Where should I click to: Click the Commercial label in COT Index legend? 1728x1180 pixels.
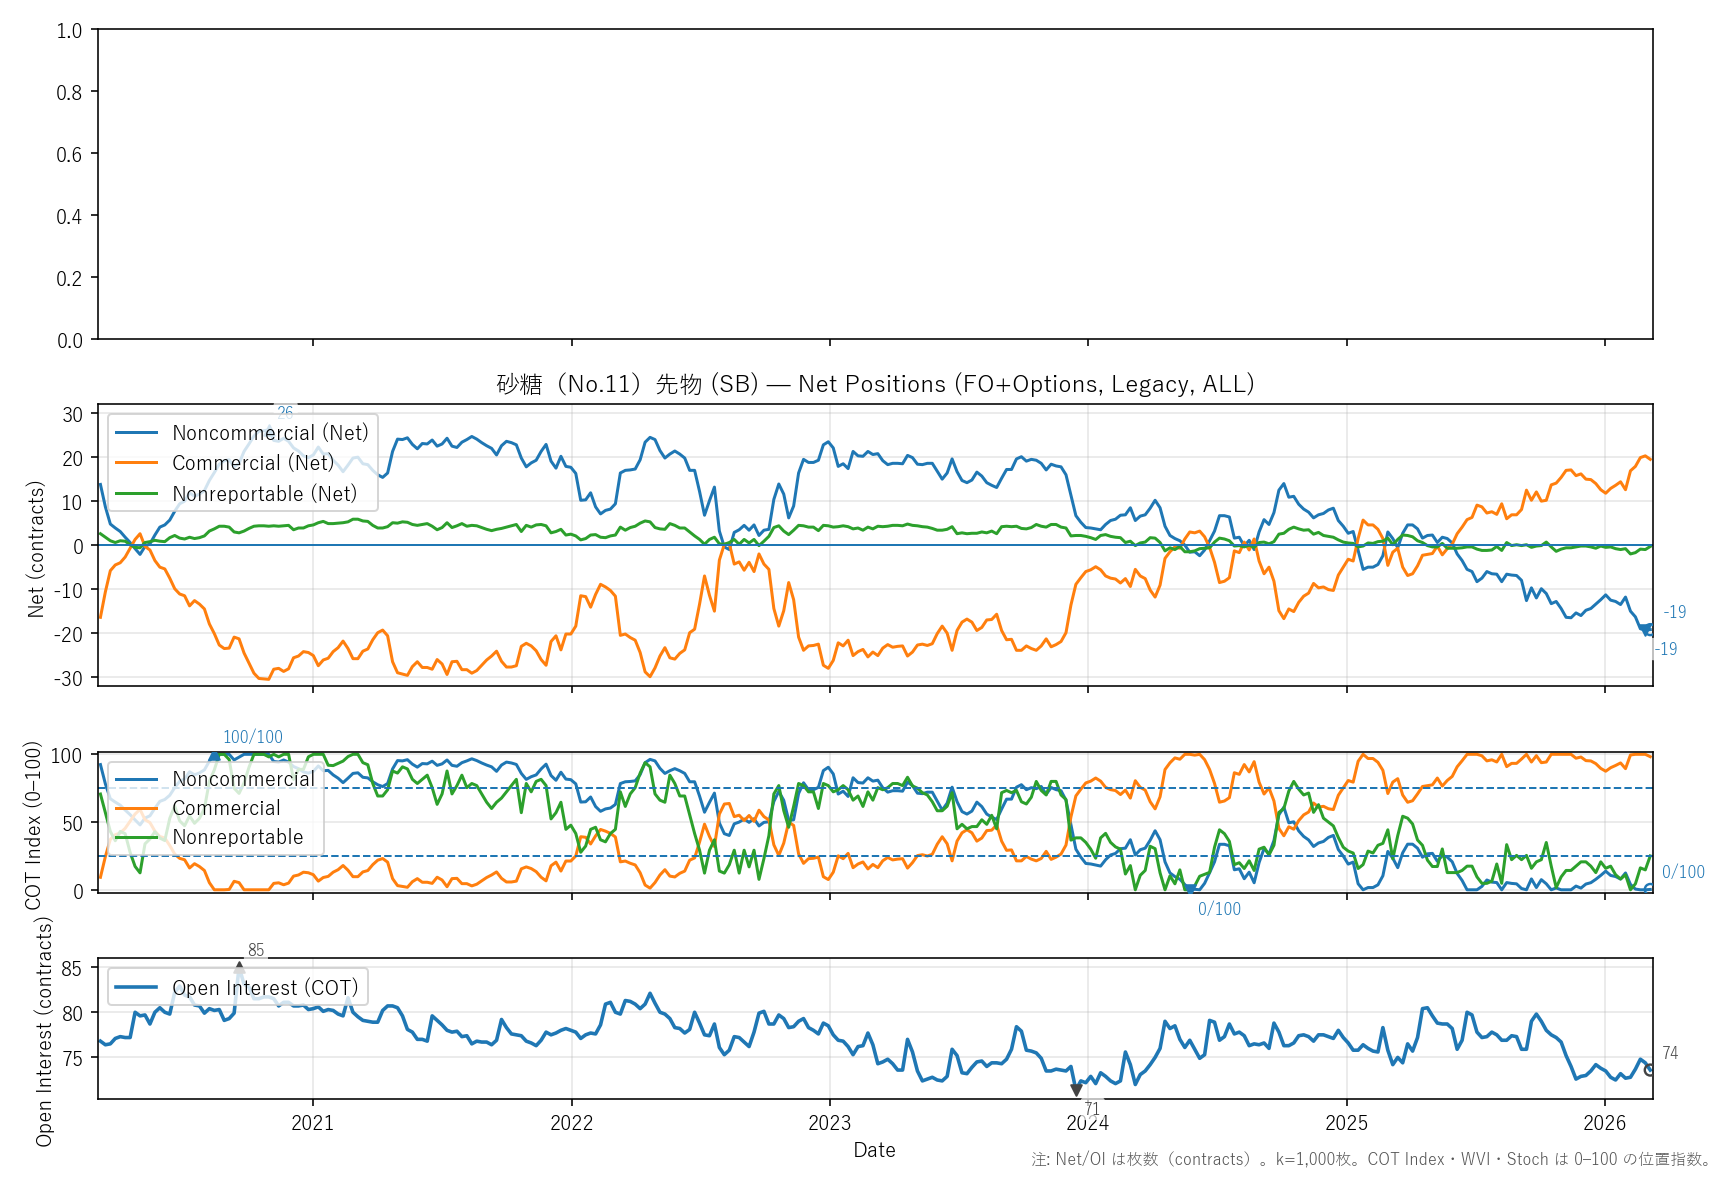pos(226,808)
